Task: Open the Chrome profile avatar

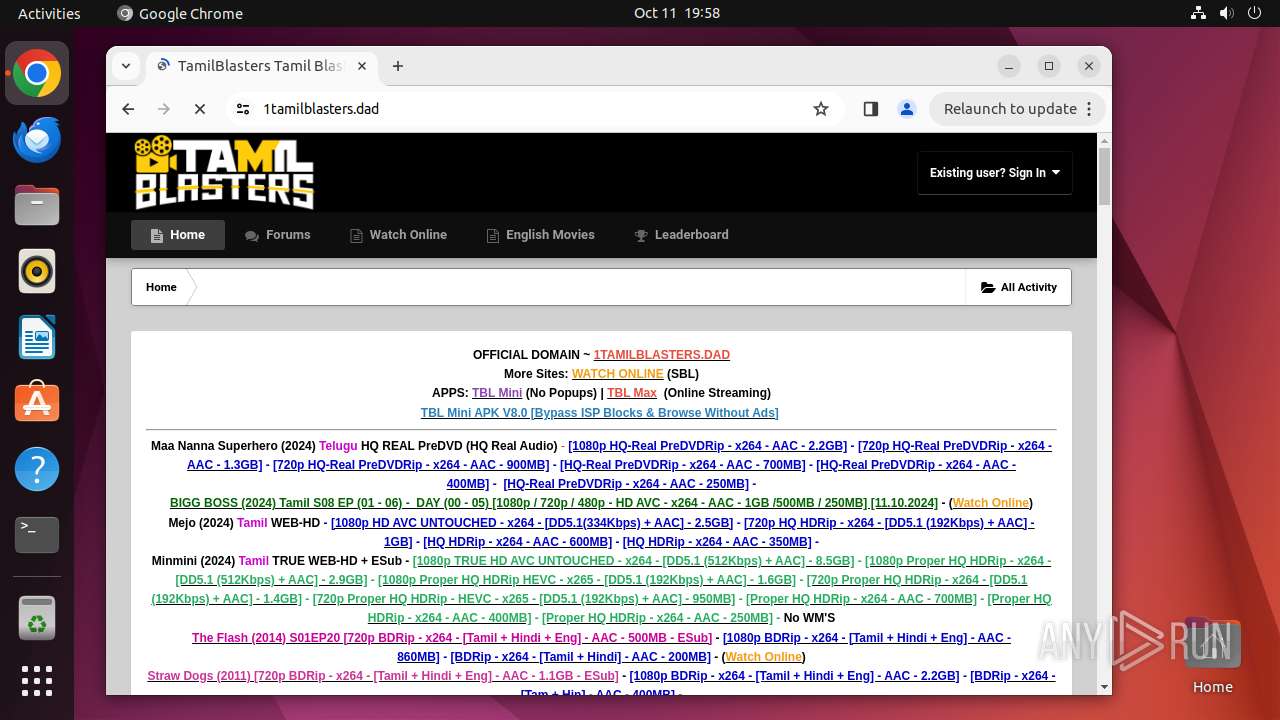Action: [907, 109]
